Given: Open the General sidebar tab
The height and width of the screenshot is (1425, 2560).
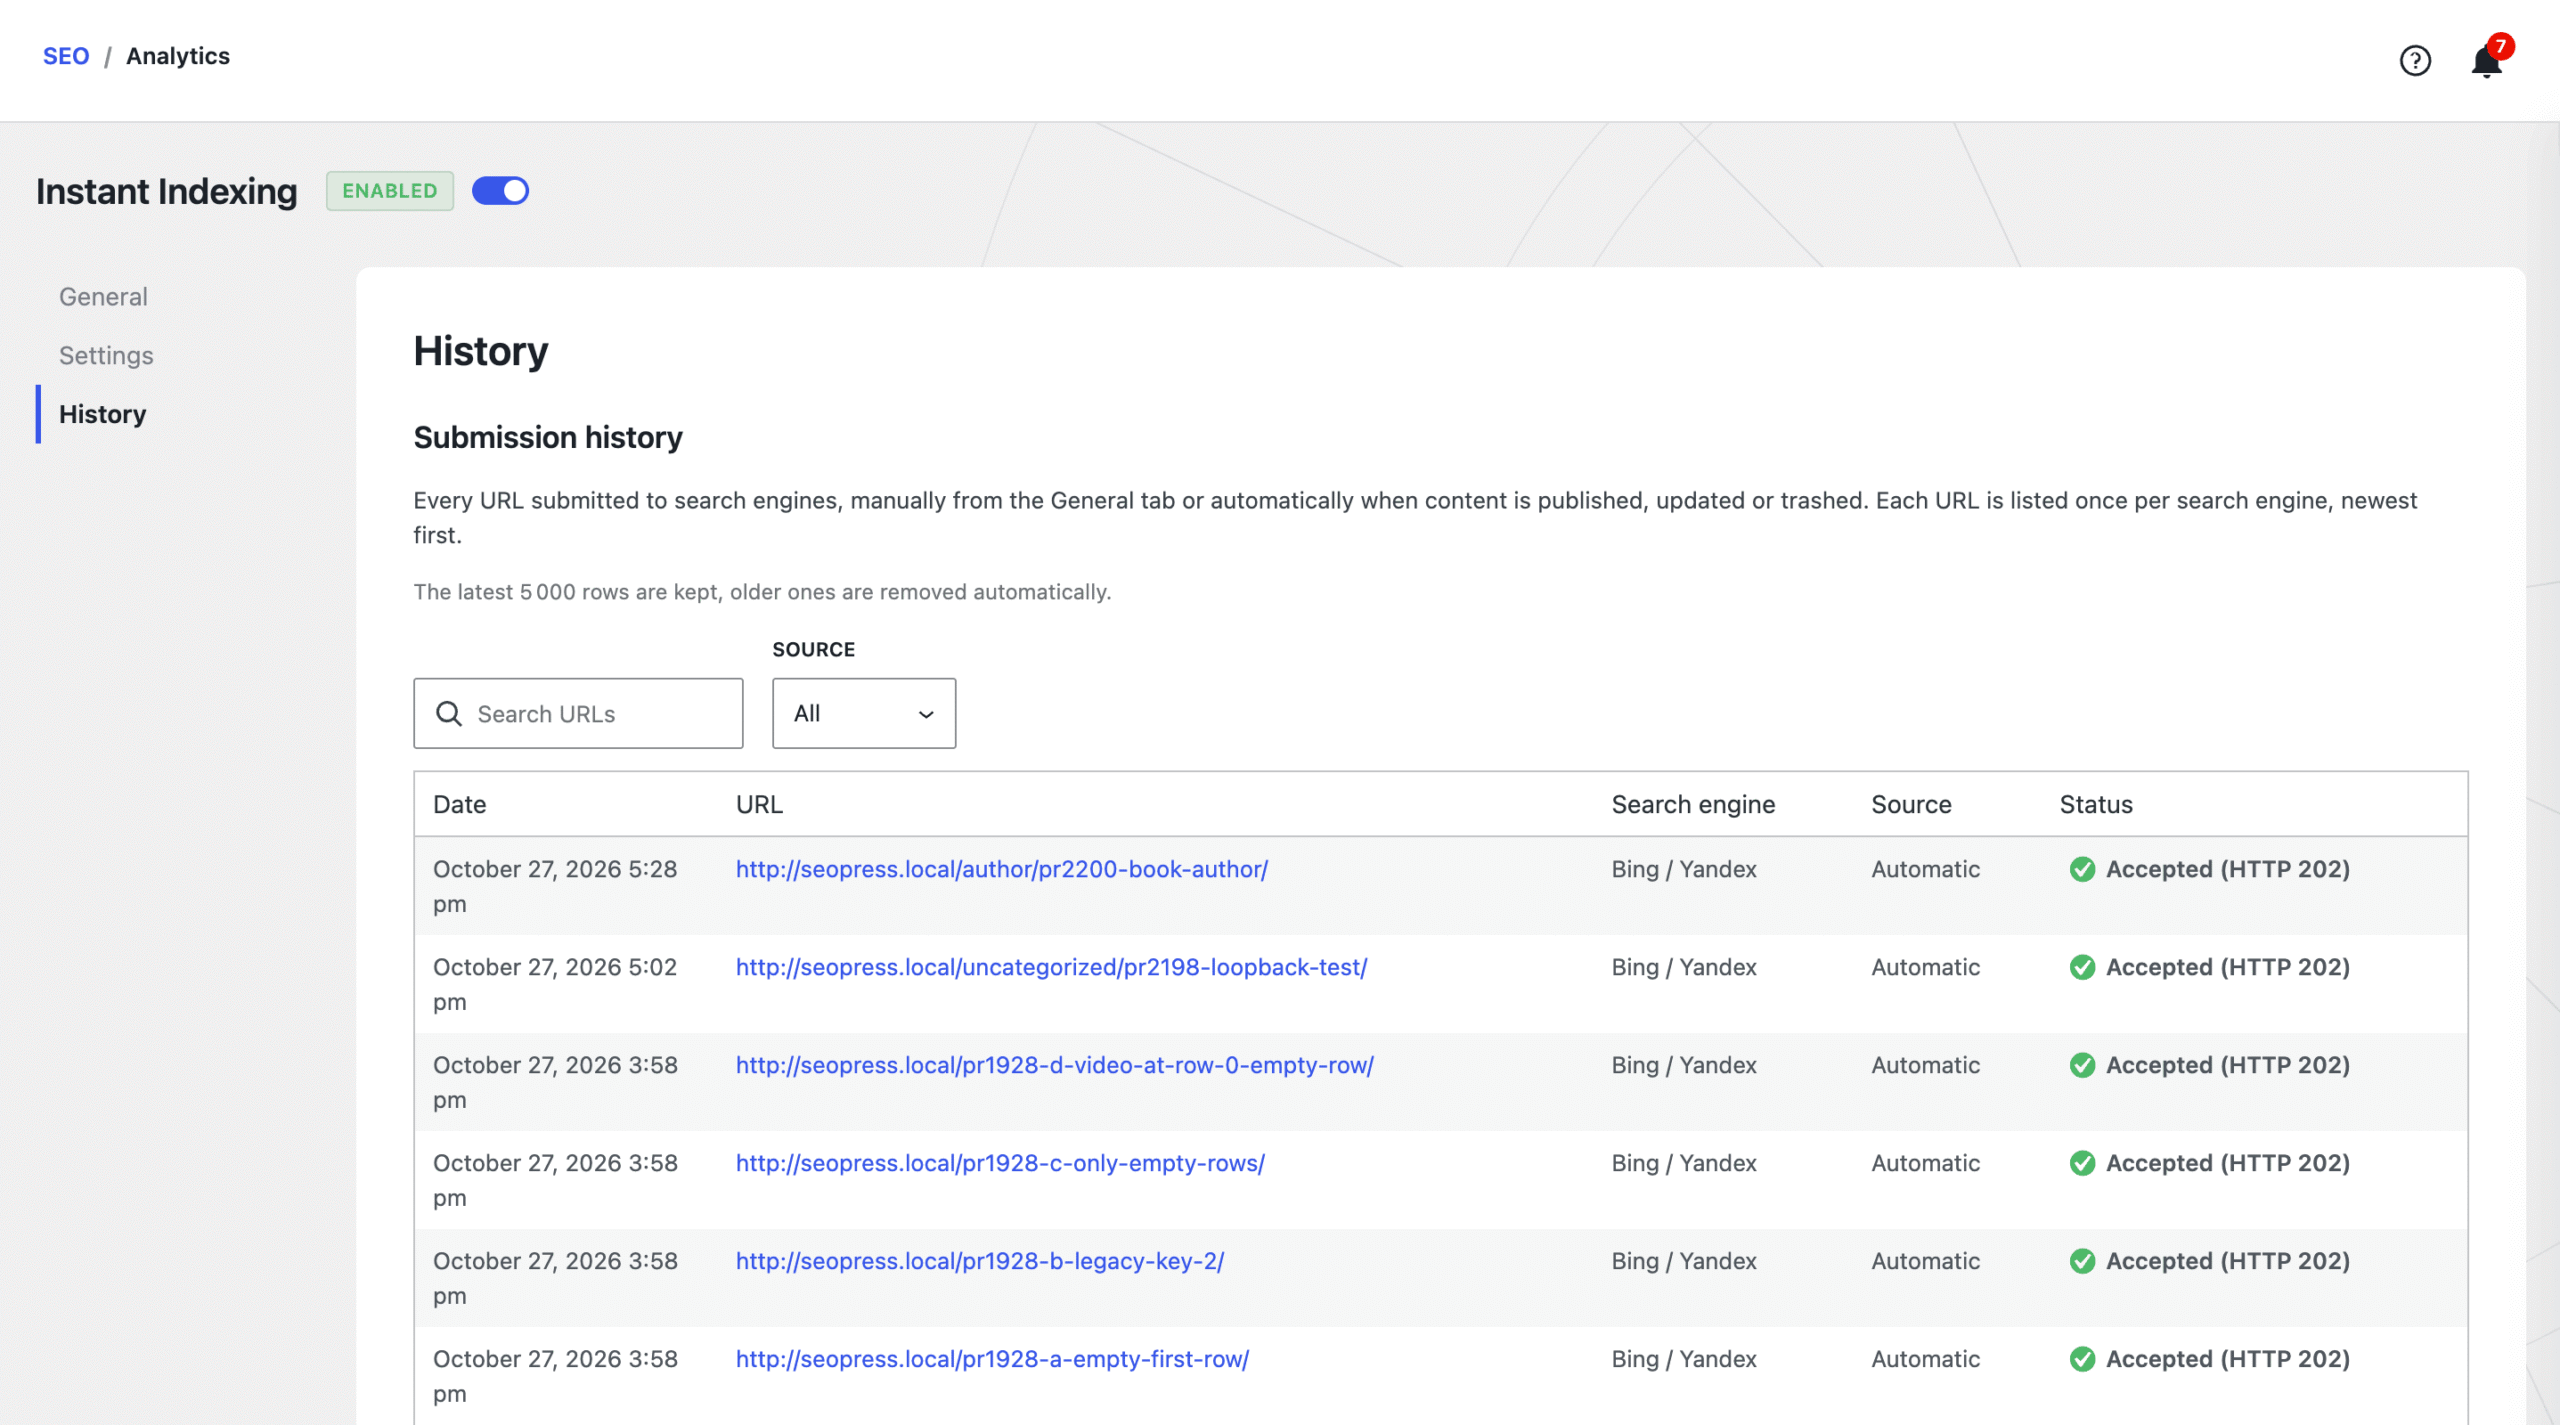Looking at the screenshot, I should click(x=103, y=296).
